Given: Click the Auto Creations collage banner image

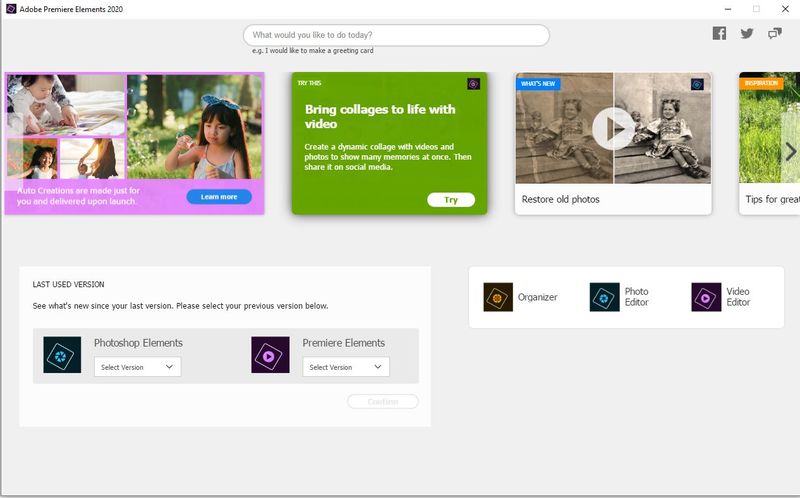Looking at the screenshot, I should (x=134, y=126).
